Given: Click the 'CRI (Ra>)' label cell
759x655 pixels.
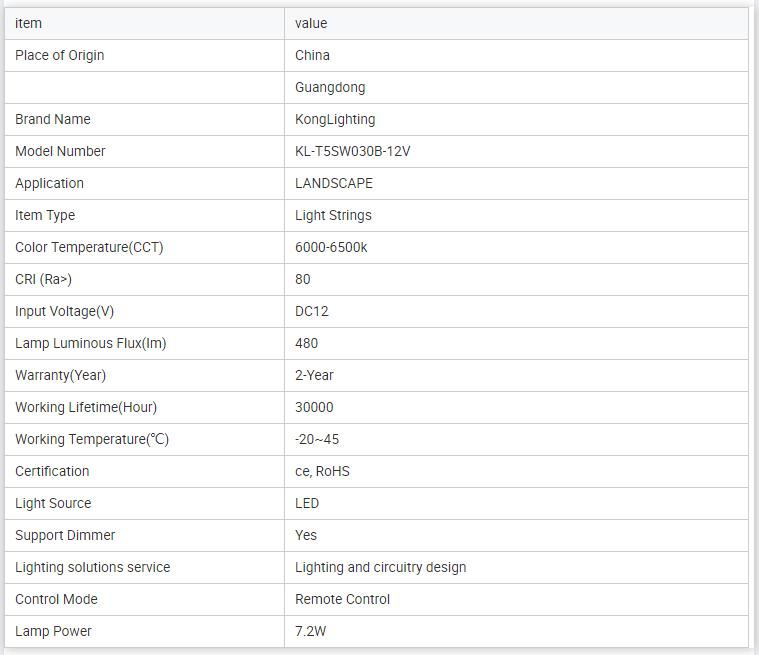Looking at the screenshot, I should [44, 279].
